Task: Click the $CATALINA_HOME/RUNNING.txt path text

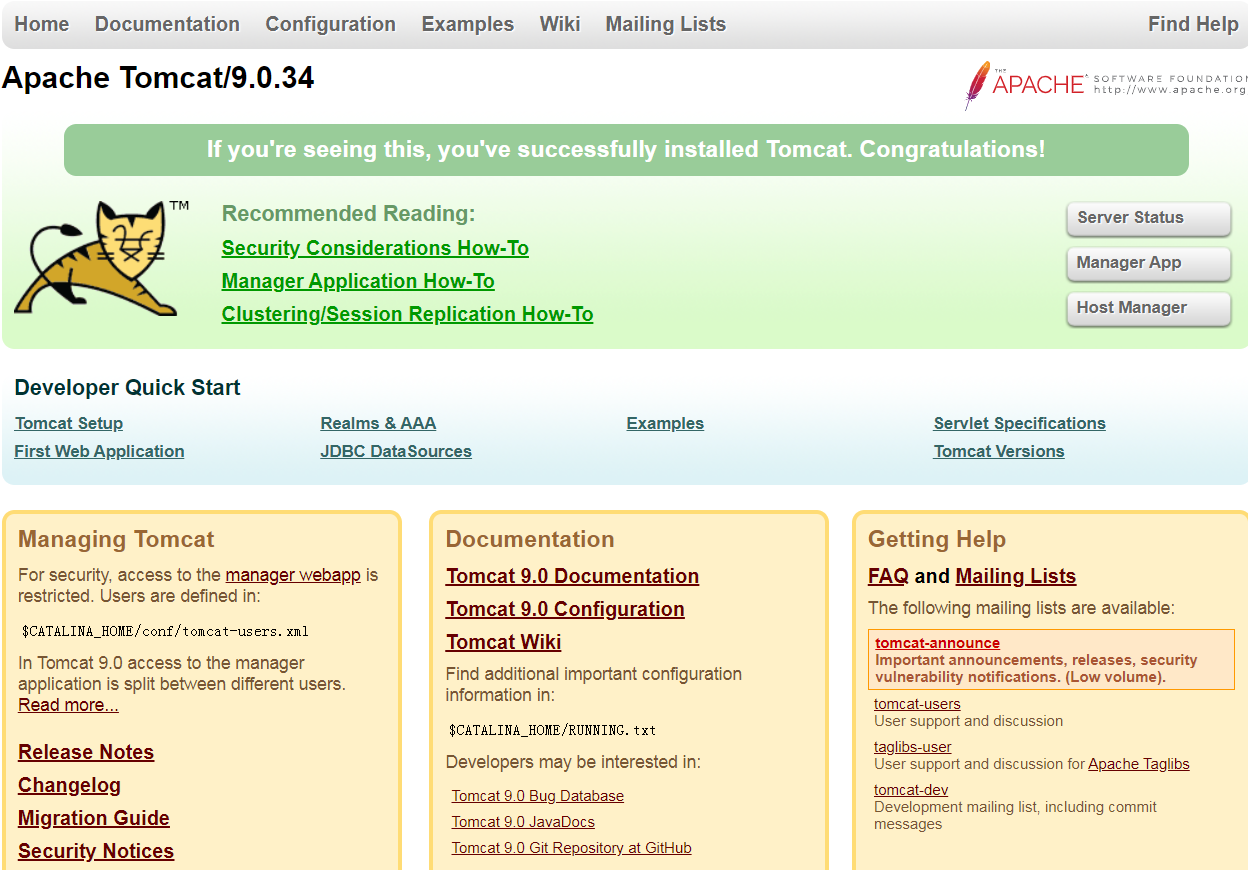Action: 552,730
